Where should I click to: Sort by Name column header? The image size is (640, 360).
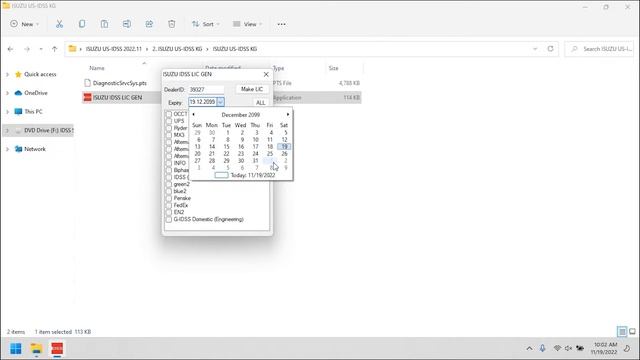pyautogui.click(x=97, y=68)
